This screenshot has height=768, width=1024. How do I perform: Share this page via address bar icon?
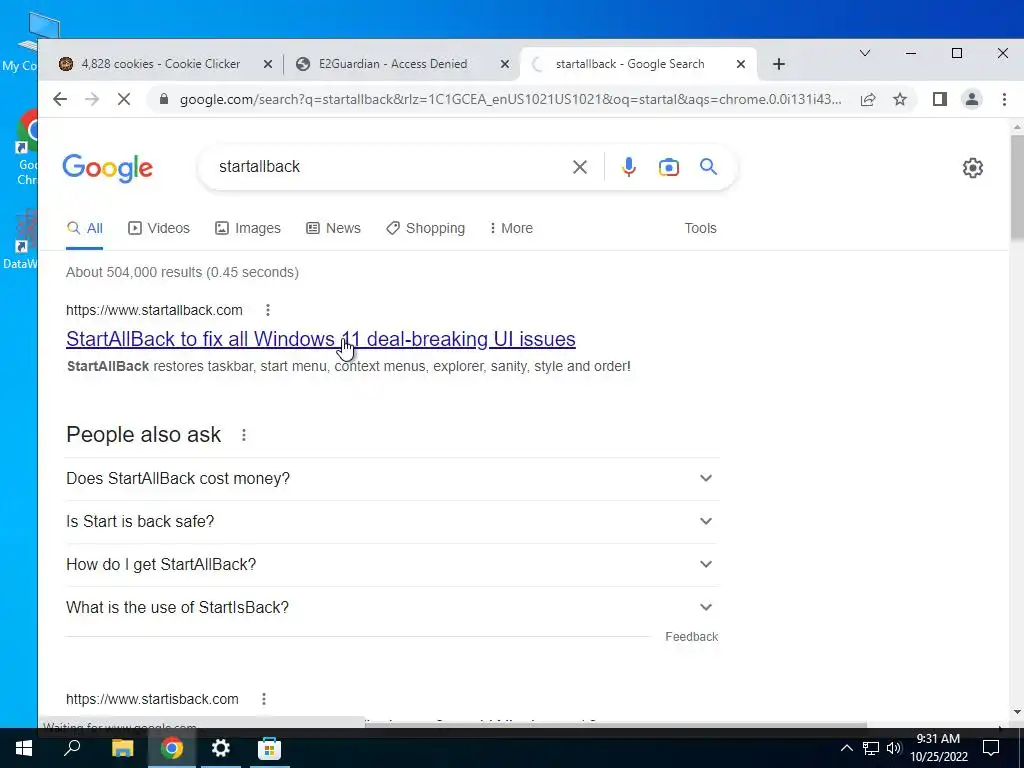868,99
